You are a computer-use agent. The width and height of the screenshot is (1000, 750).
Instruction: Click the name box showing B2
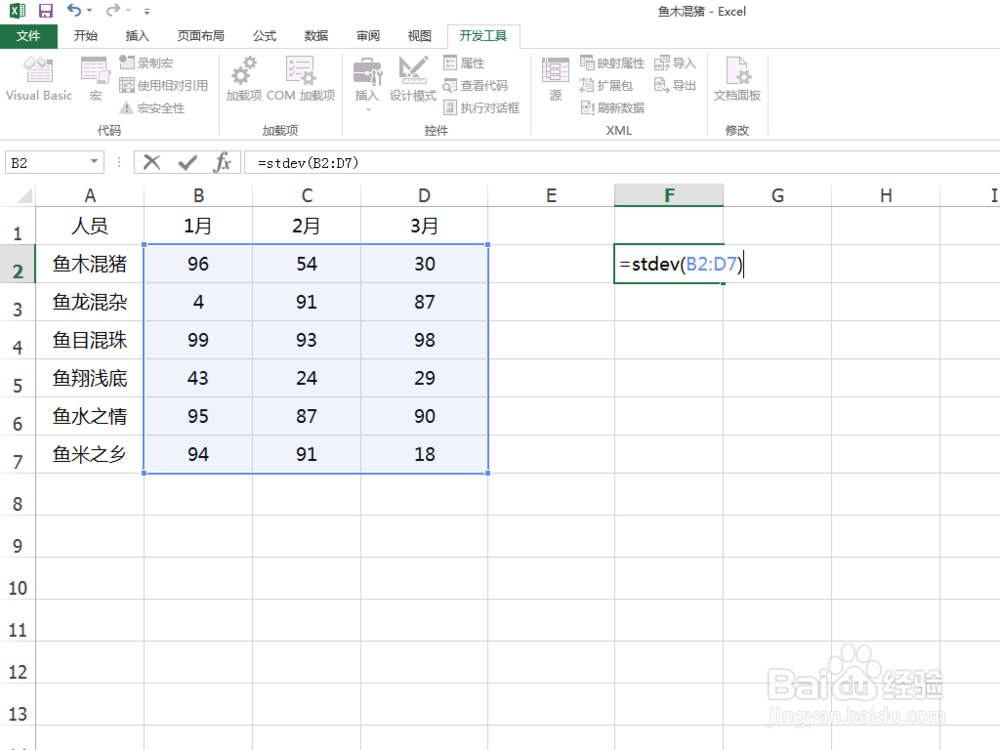click(46, 163)
